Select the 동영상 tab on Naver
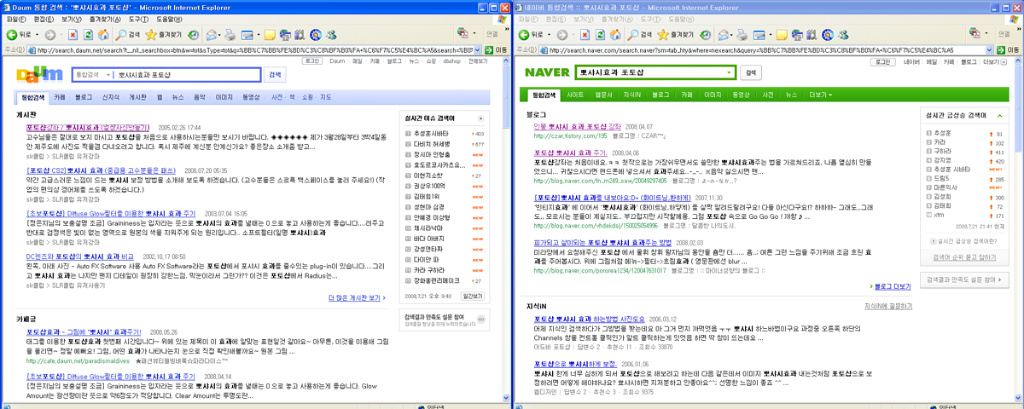1024x409 pixels. click(x=741, y=95)
